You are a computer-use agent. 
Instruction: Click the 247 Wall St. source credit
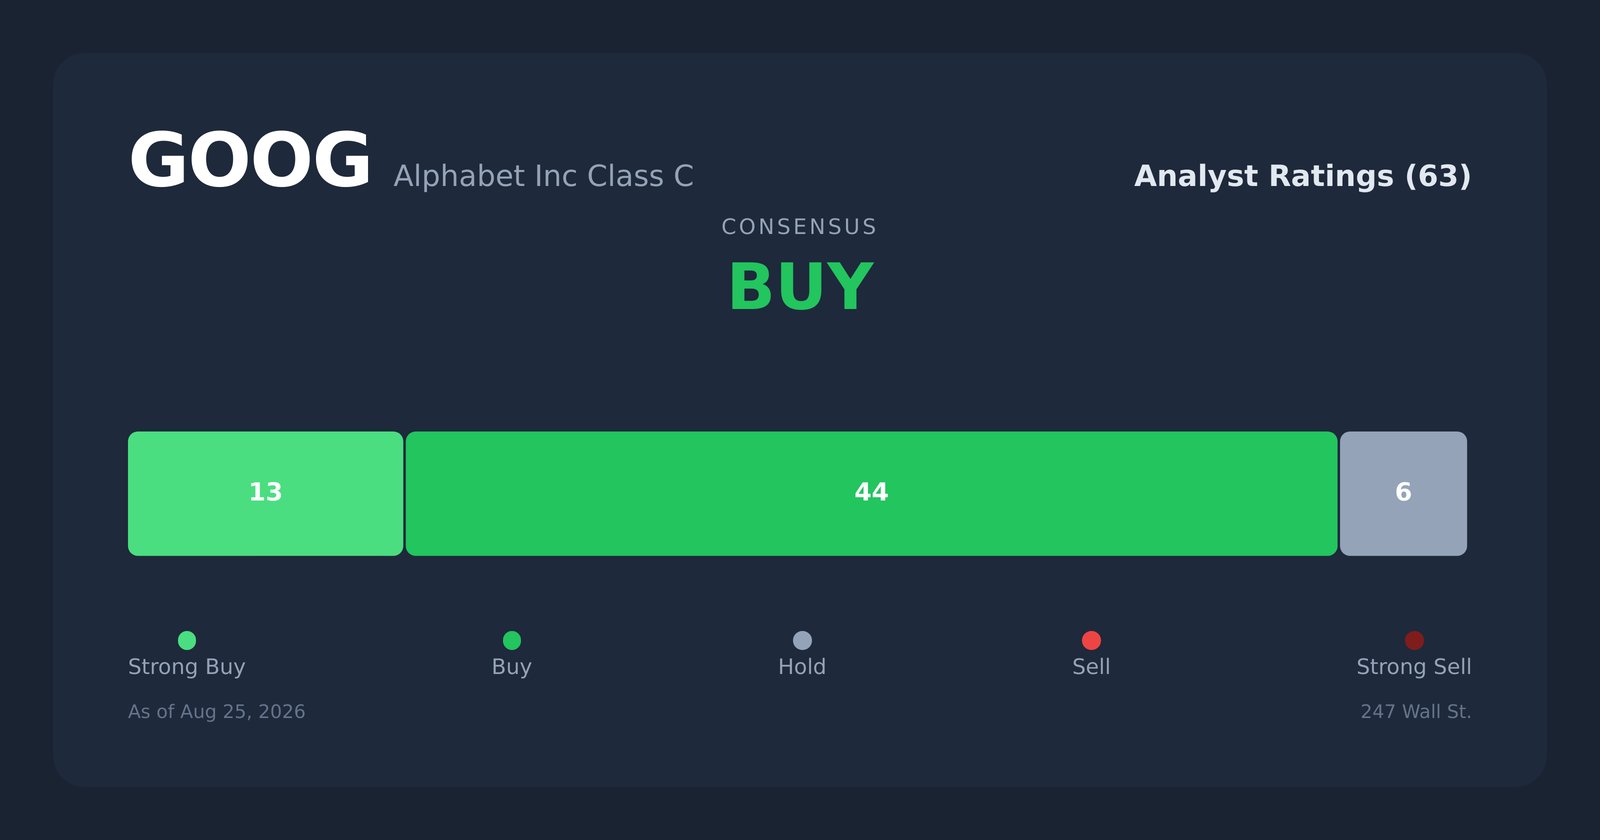[1416, 712]
